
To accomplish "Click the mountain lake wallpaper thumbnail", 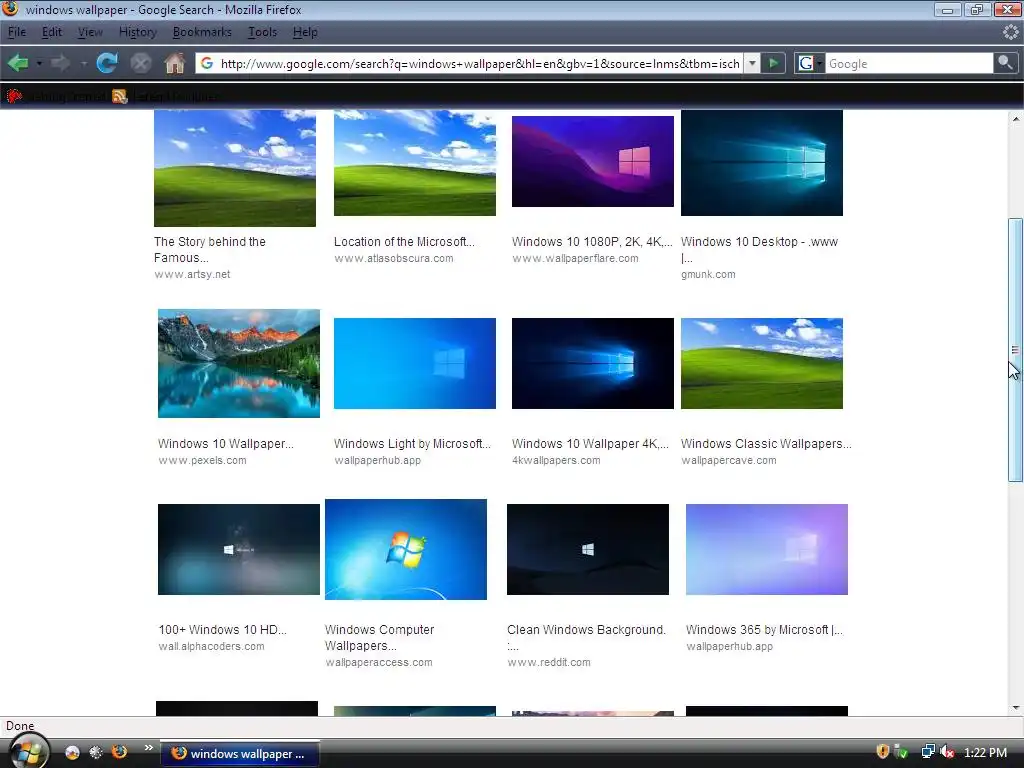I will pyautogui.click(x=239, y=363).
